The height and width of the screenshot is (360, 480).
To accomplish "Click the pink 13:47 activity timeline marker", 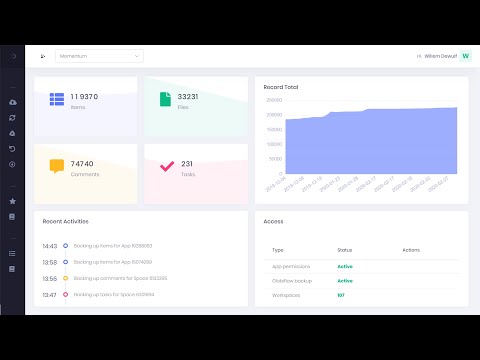I will (x=66, y=294).
